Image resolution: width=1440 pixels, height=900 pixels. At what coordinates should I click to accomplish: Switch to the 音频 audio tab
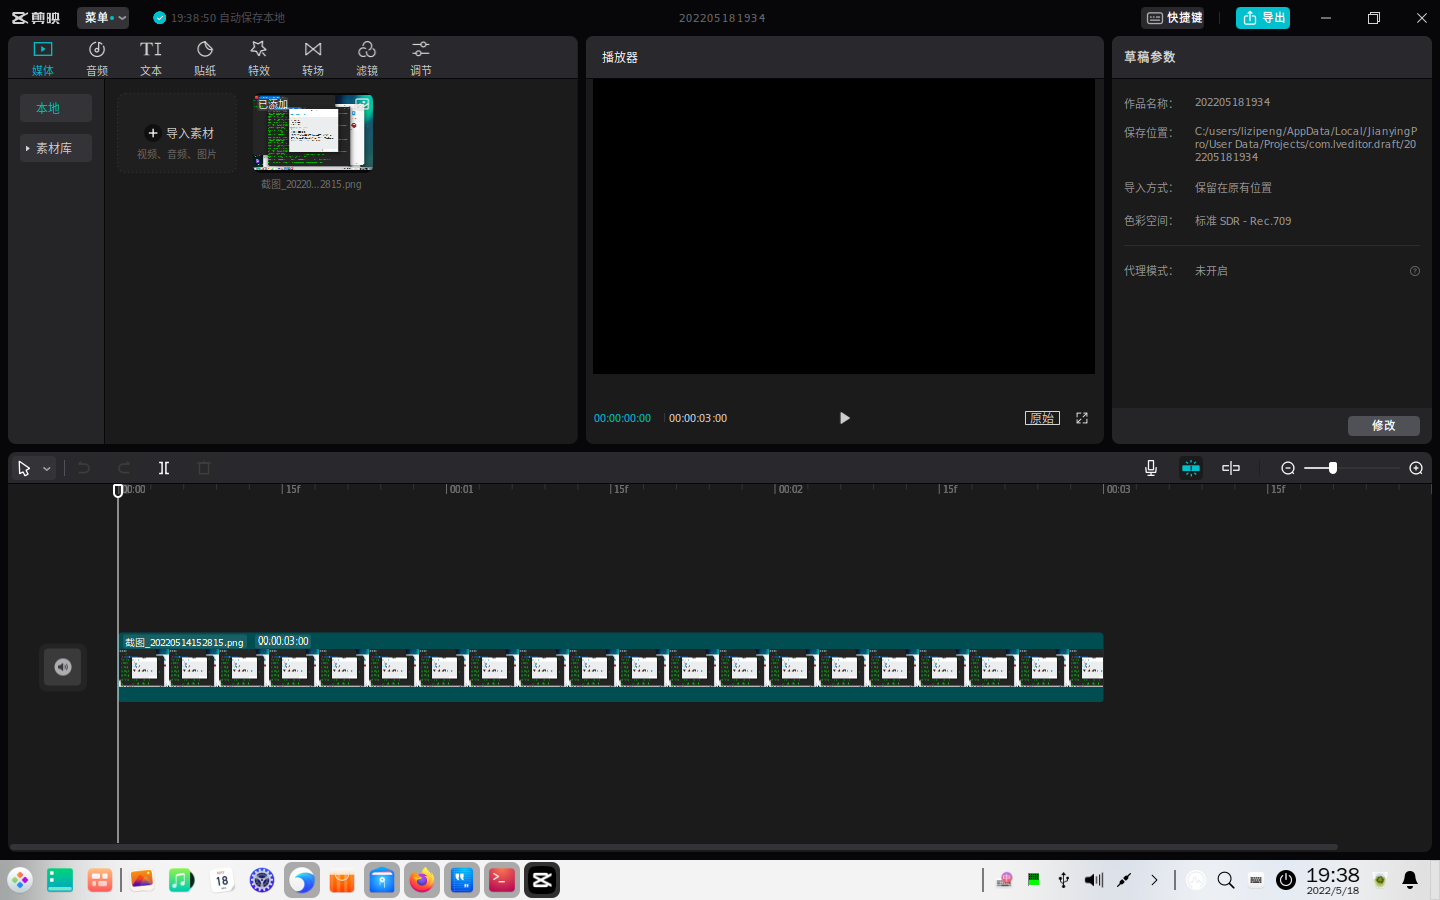pyautogui.click(x=97, y=58)
